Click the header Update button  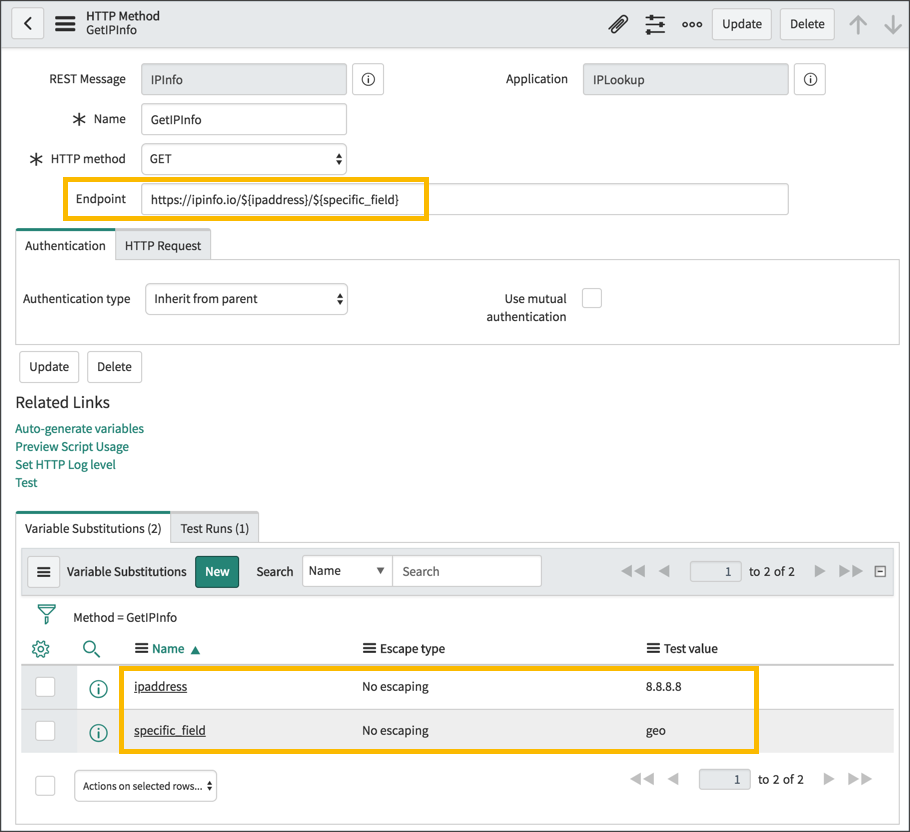pyautogui.click(x=742, y=24)
